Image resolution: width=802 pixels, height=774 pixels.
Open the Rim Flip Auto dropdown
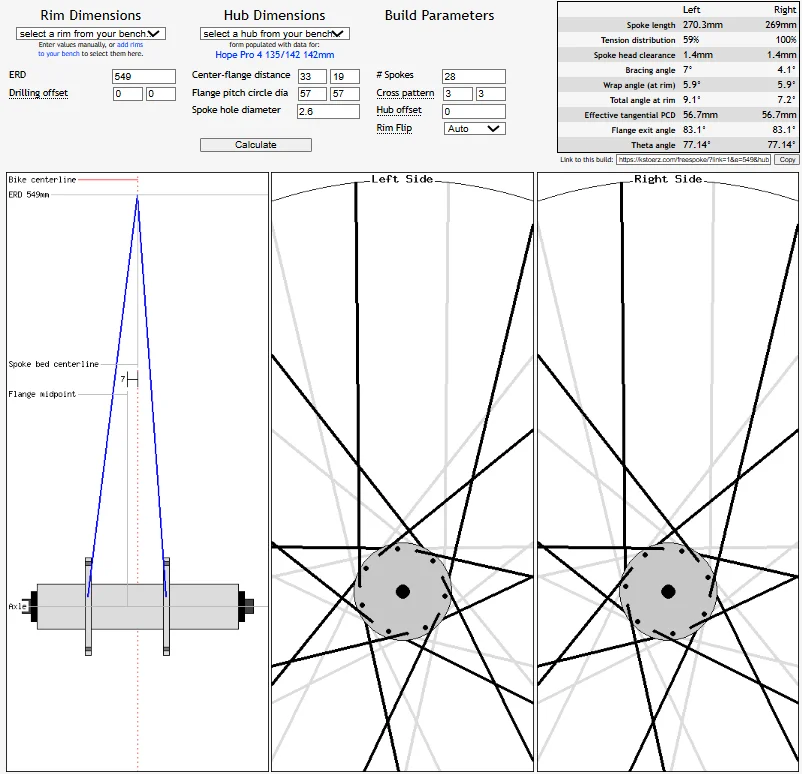coord(474,129)
